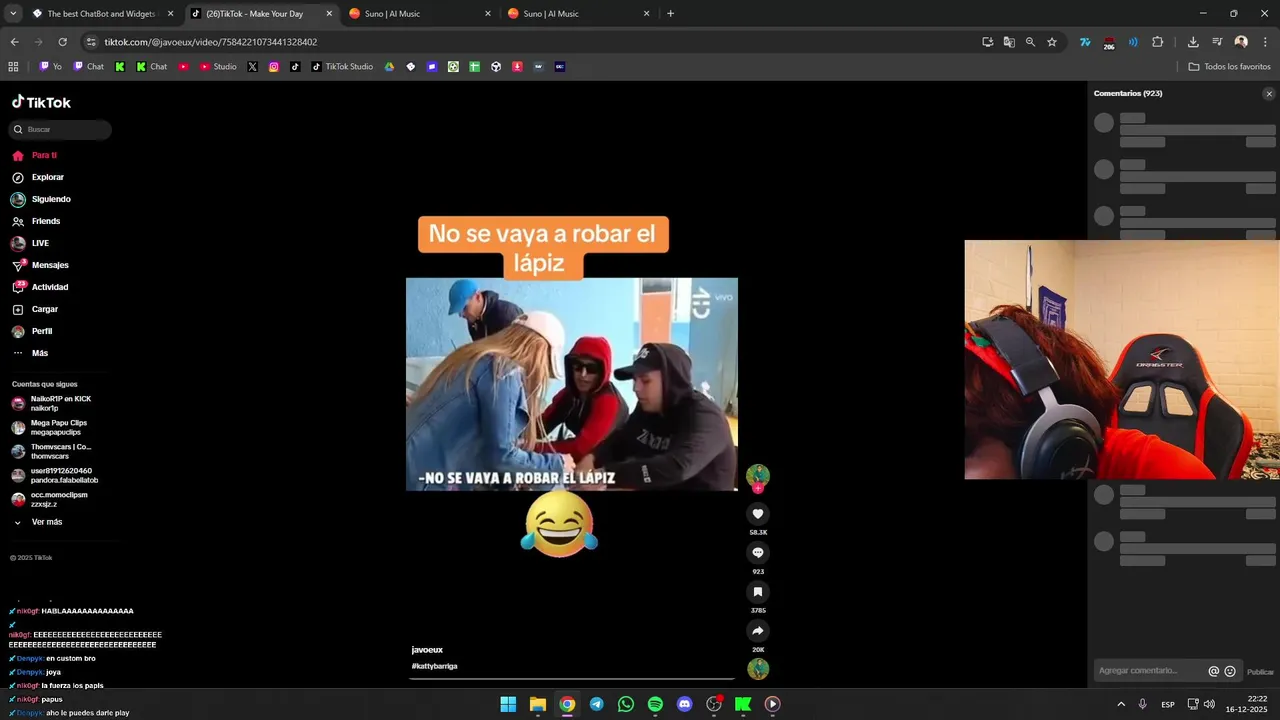Open Spotify from the taskbar
Viewport: 1280px width, 720px height.
655,704
